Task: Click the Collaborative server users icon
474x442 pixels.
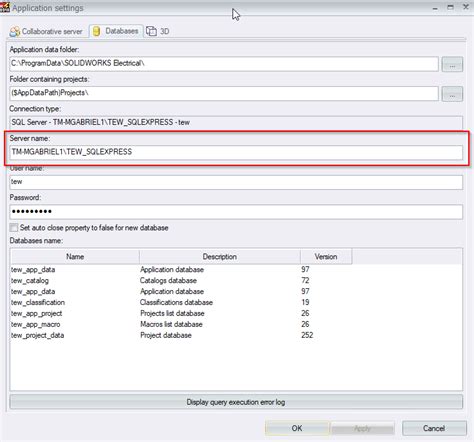Action: point(15,32)
